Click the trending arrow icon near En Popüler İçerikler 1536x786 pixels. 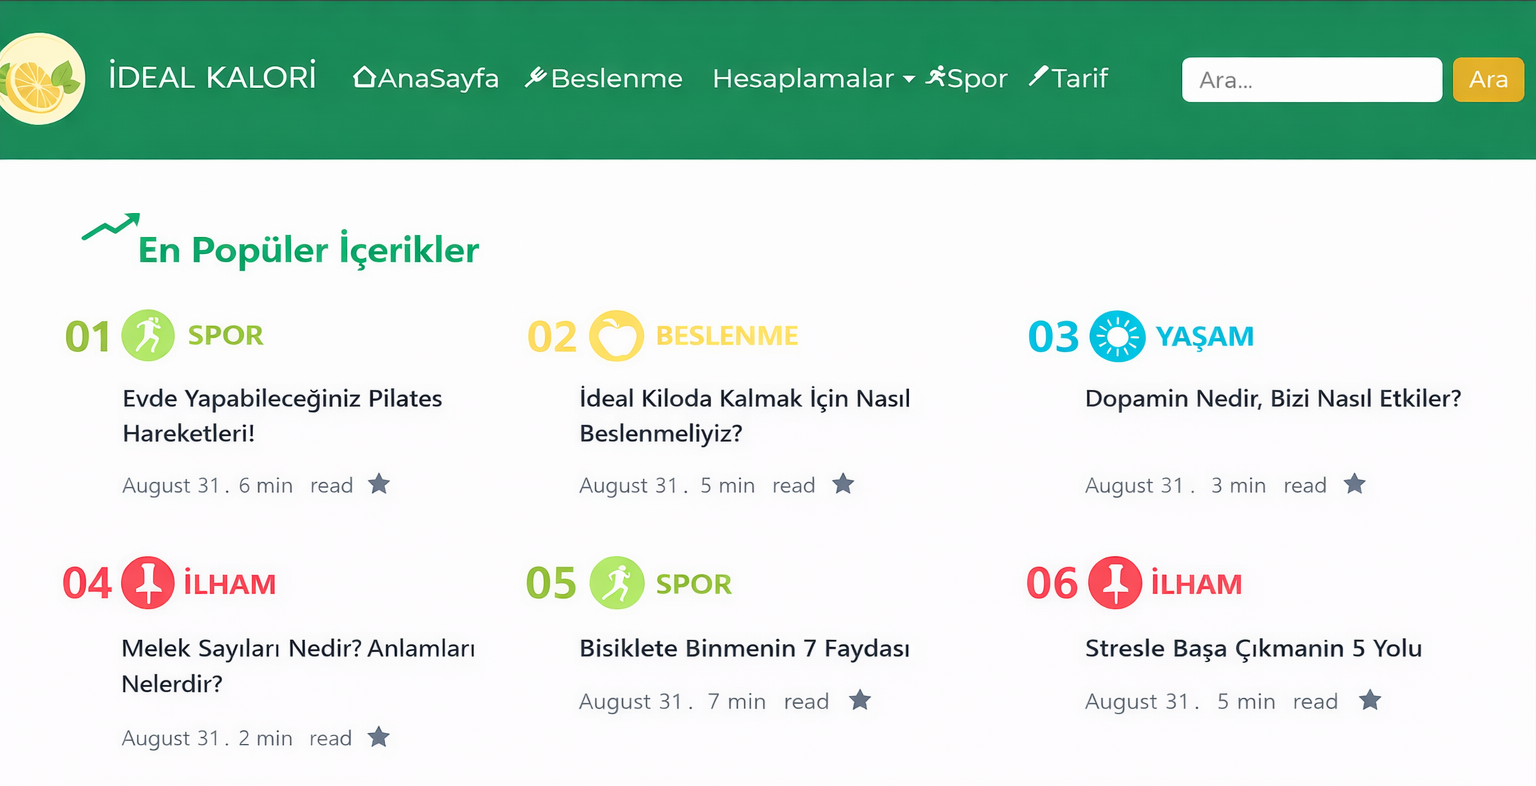pyautogui.click(x=110, y=227)
